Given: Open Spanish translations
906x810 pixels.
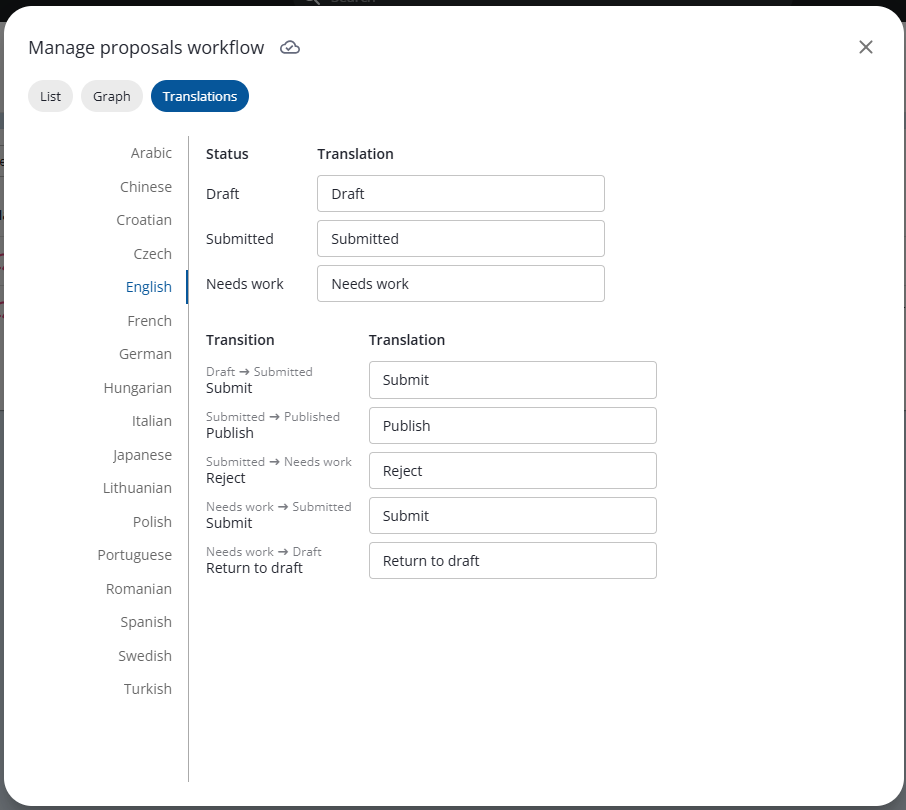Looking at the screenshot, I should [146, 622].
